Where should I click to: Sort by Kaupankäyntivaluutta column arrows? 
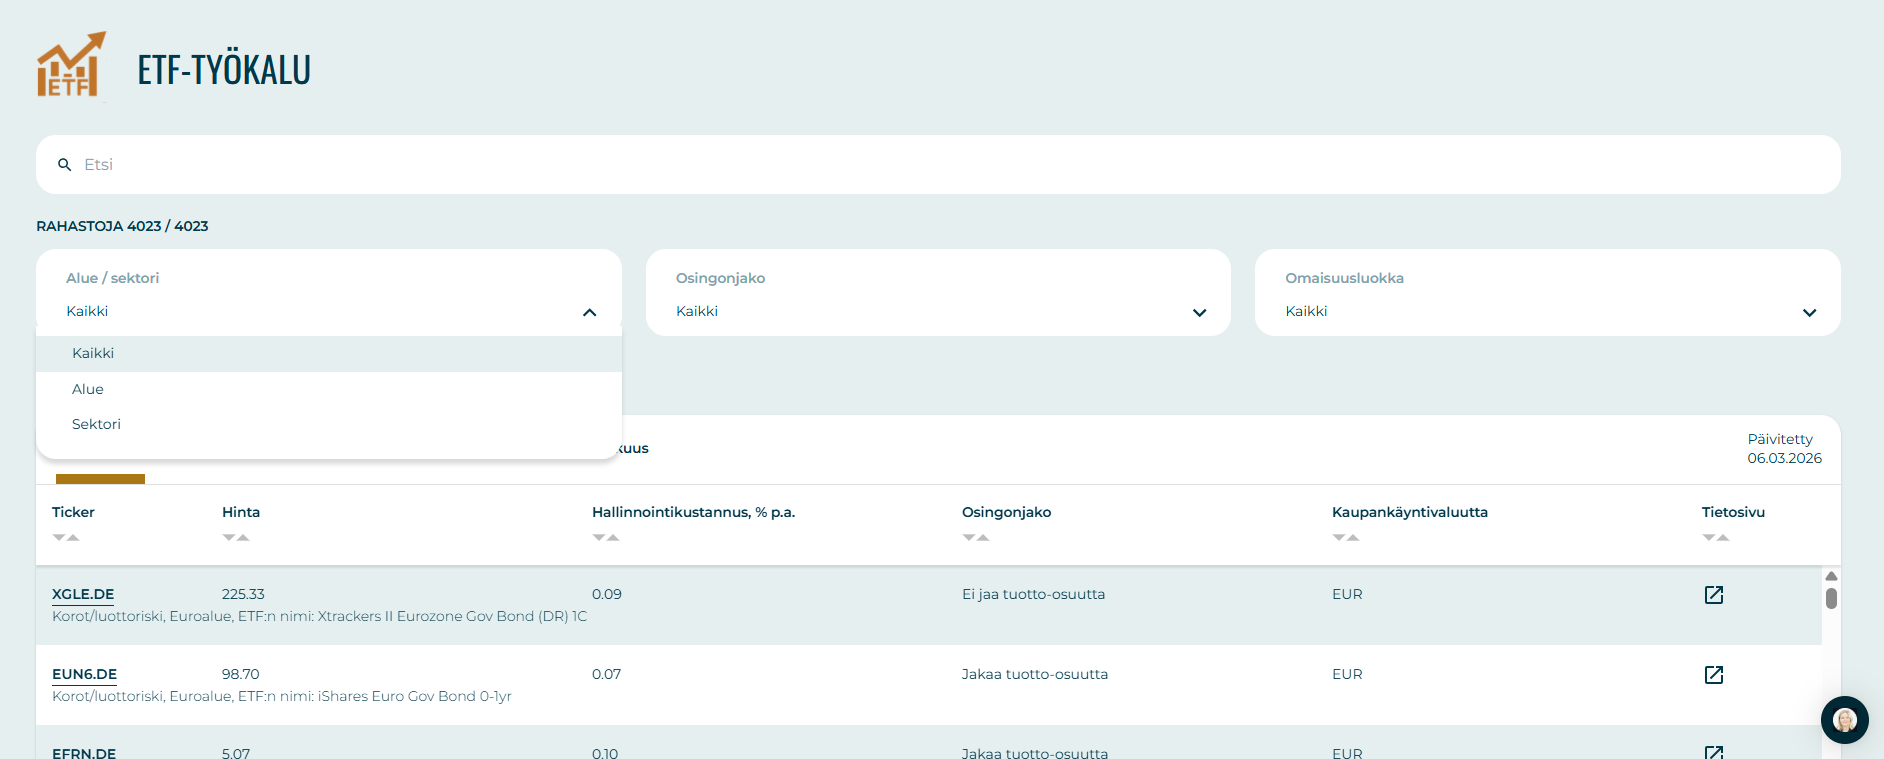click(1346, 538)
